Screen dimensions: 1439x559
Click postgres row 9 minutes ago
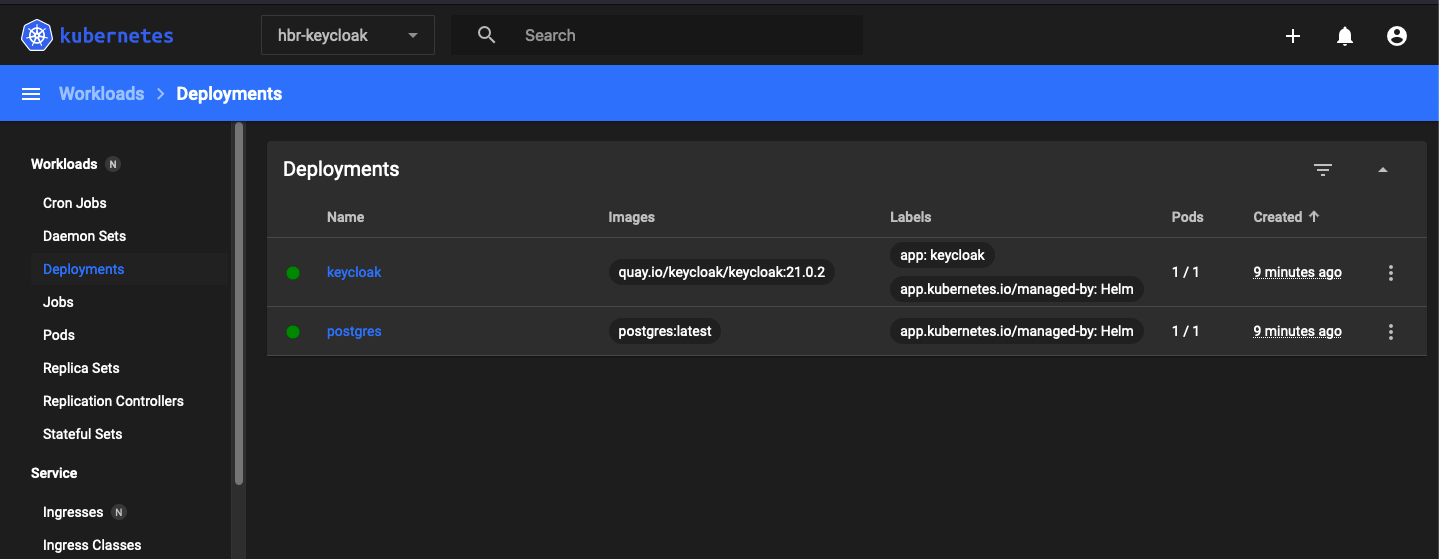1297,331
